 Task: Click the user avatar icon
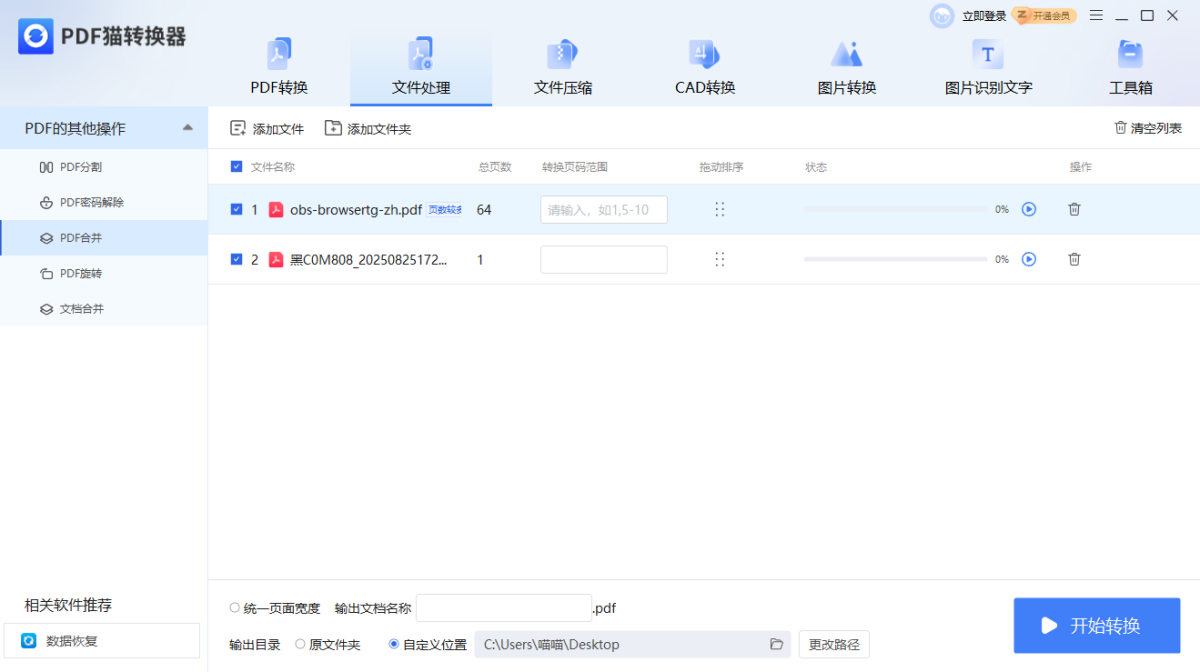coord(941,16)
